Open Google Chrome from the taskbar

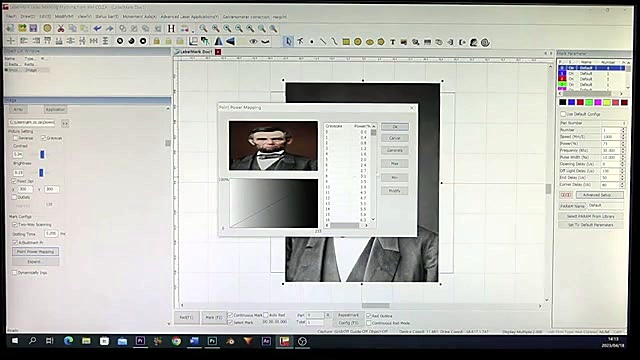[x=176, y=341]
